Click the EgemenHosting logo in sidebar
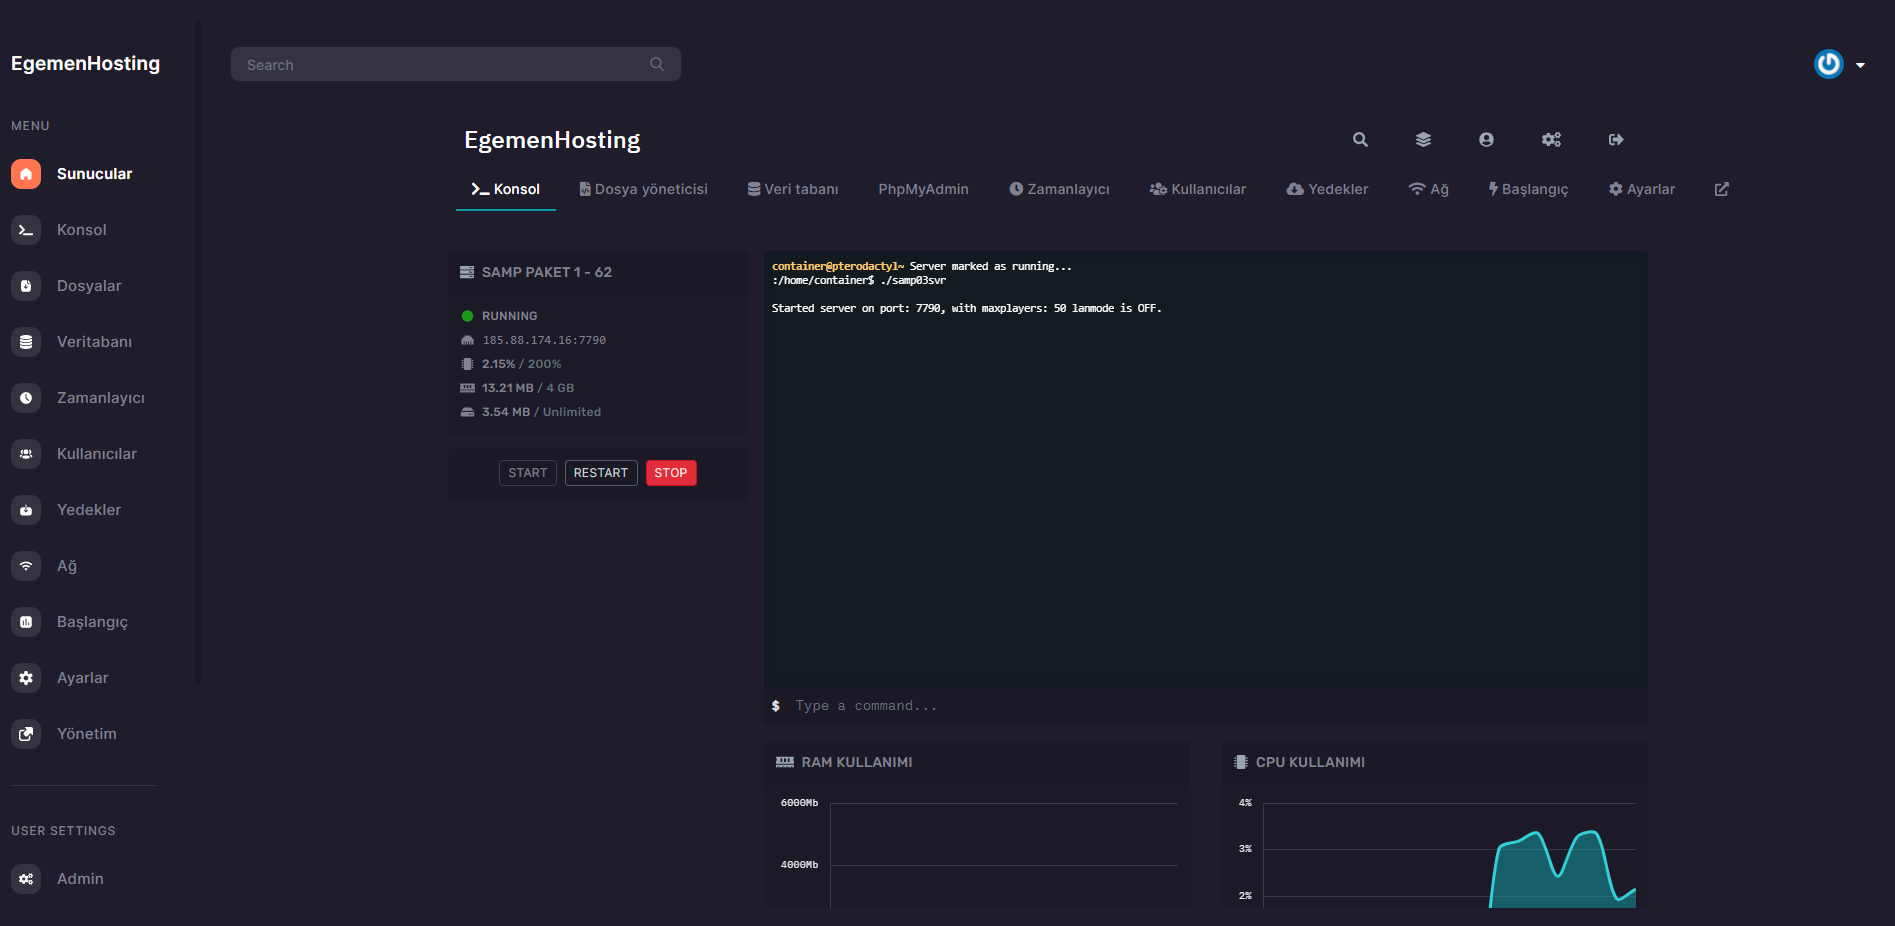The width and height of the screenshot is (1895, 926). click(86, 63)
